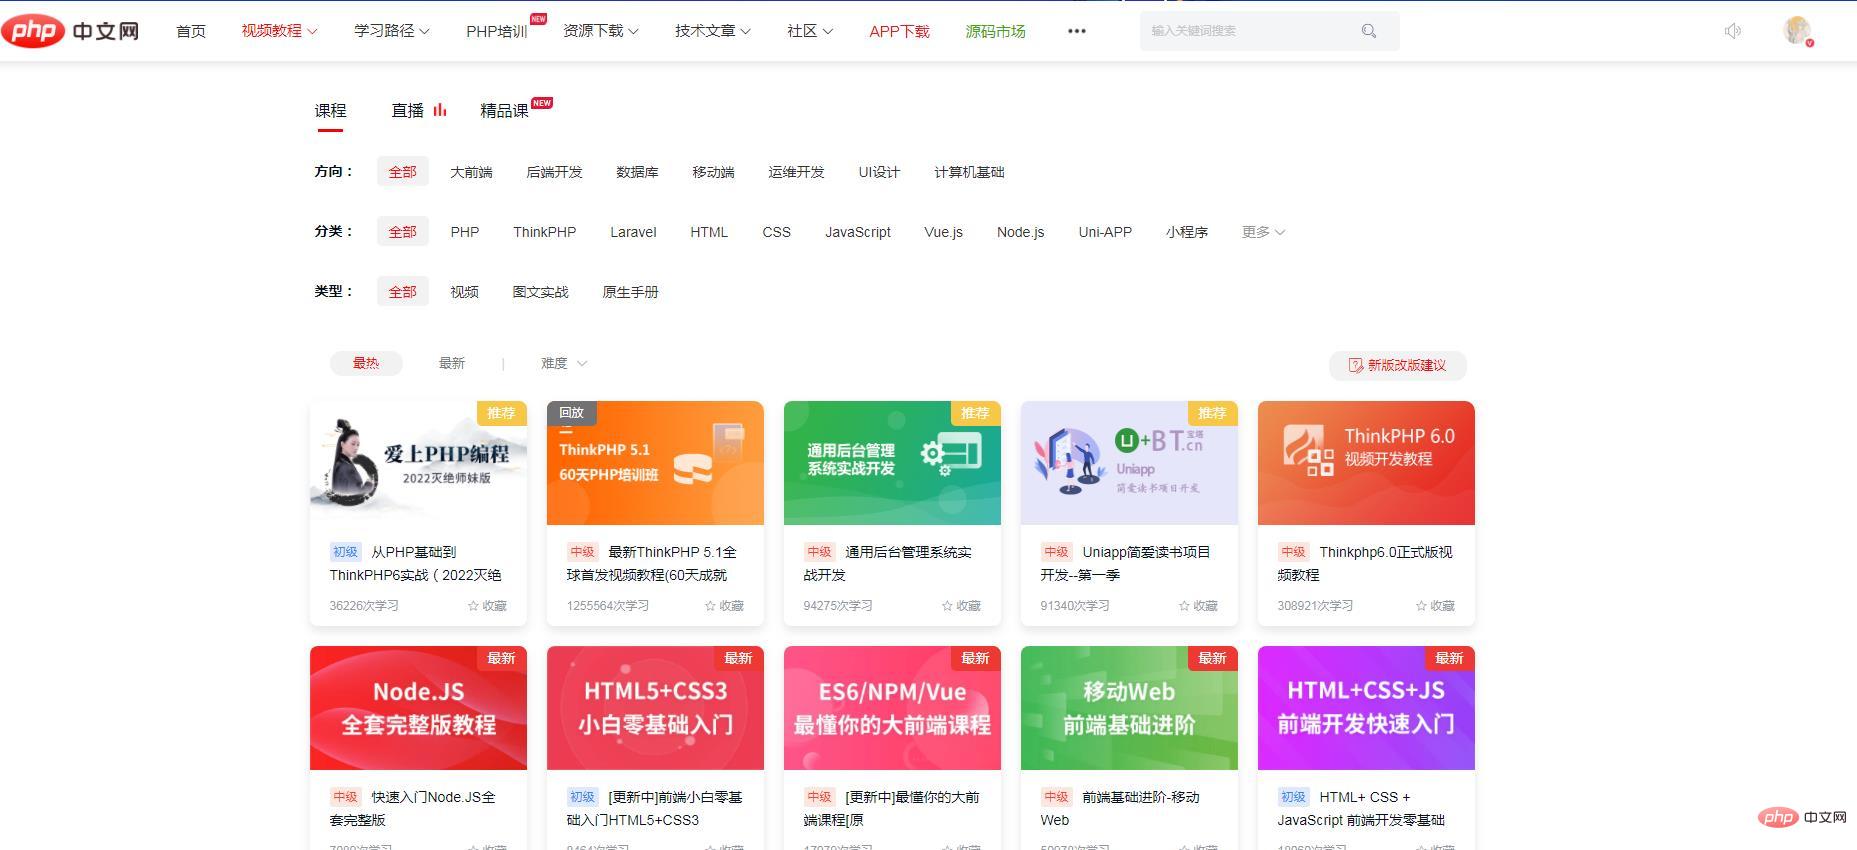This screenshot has width=1857, height=850.
Task: Filter direction by 计算机基础
Action: [969, 172]
